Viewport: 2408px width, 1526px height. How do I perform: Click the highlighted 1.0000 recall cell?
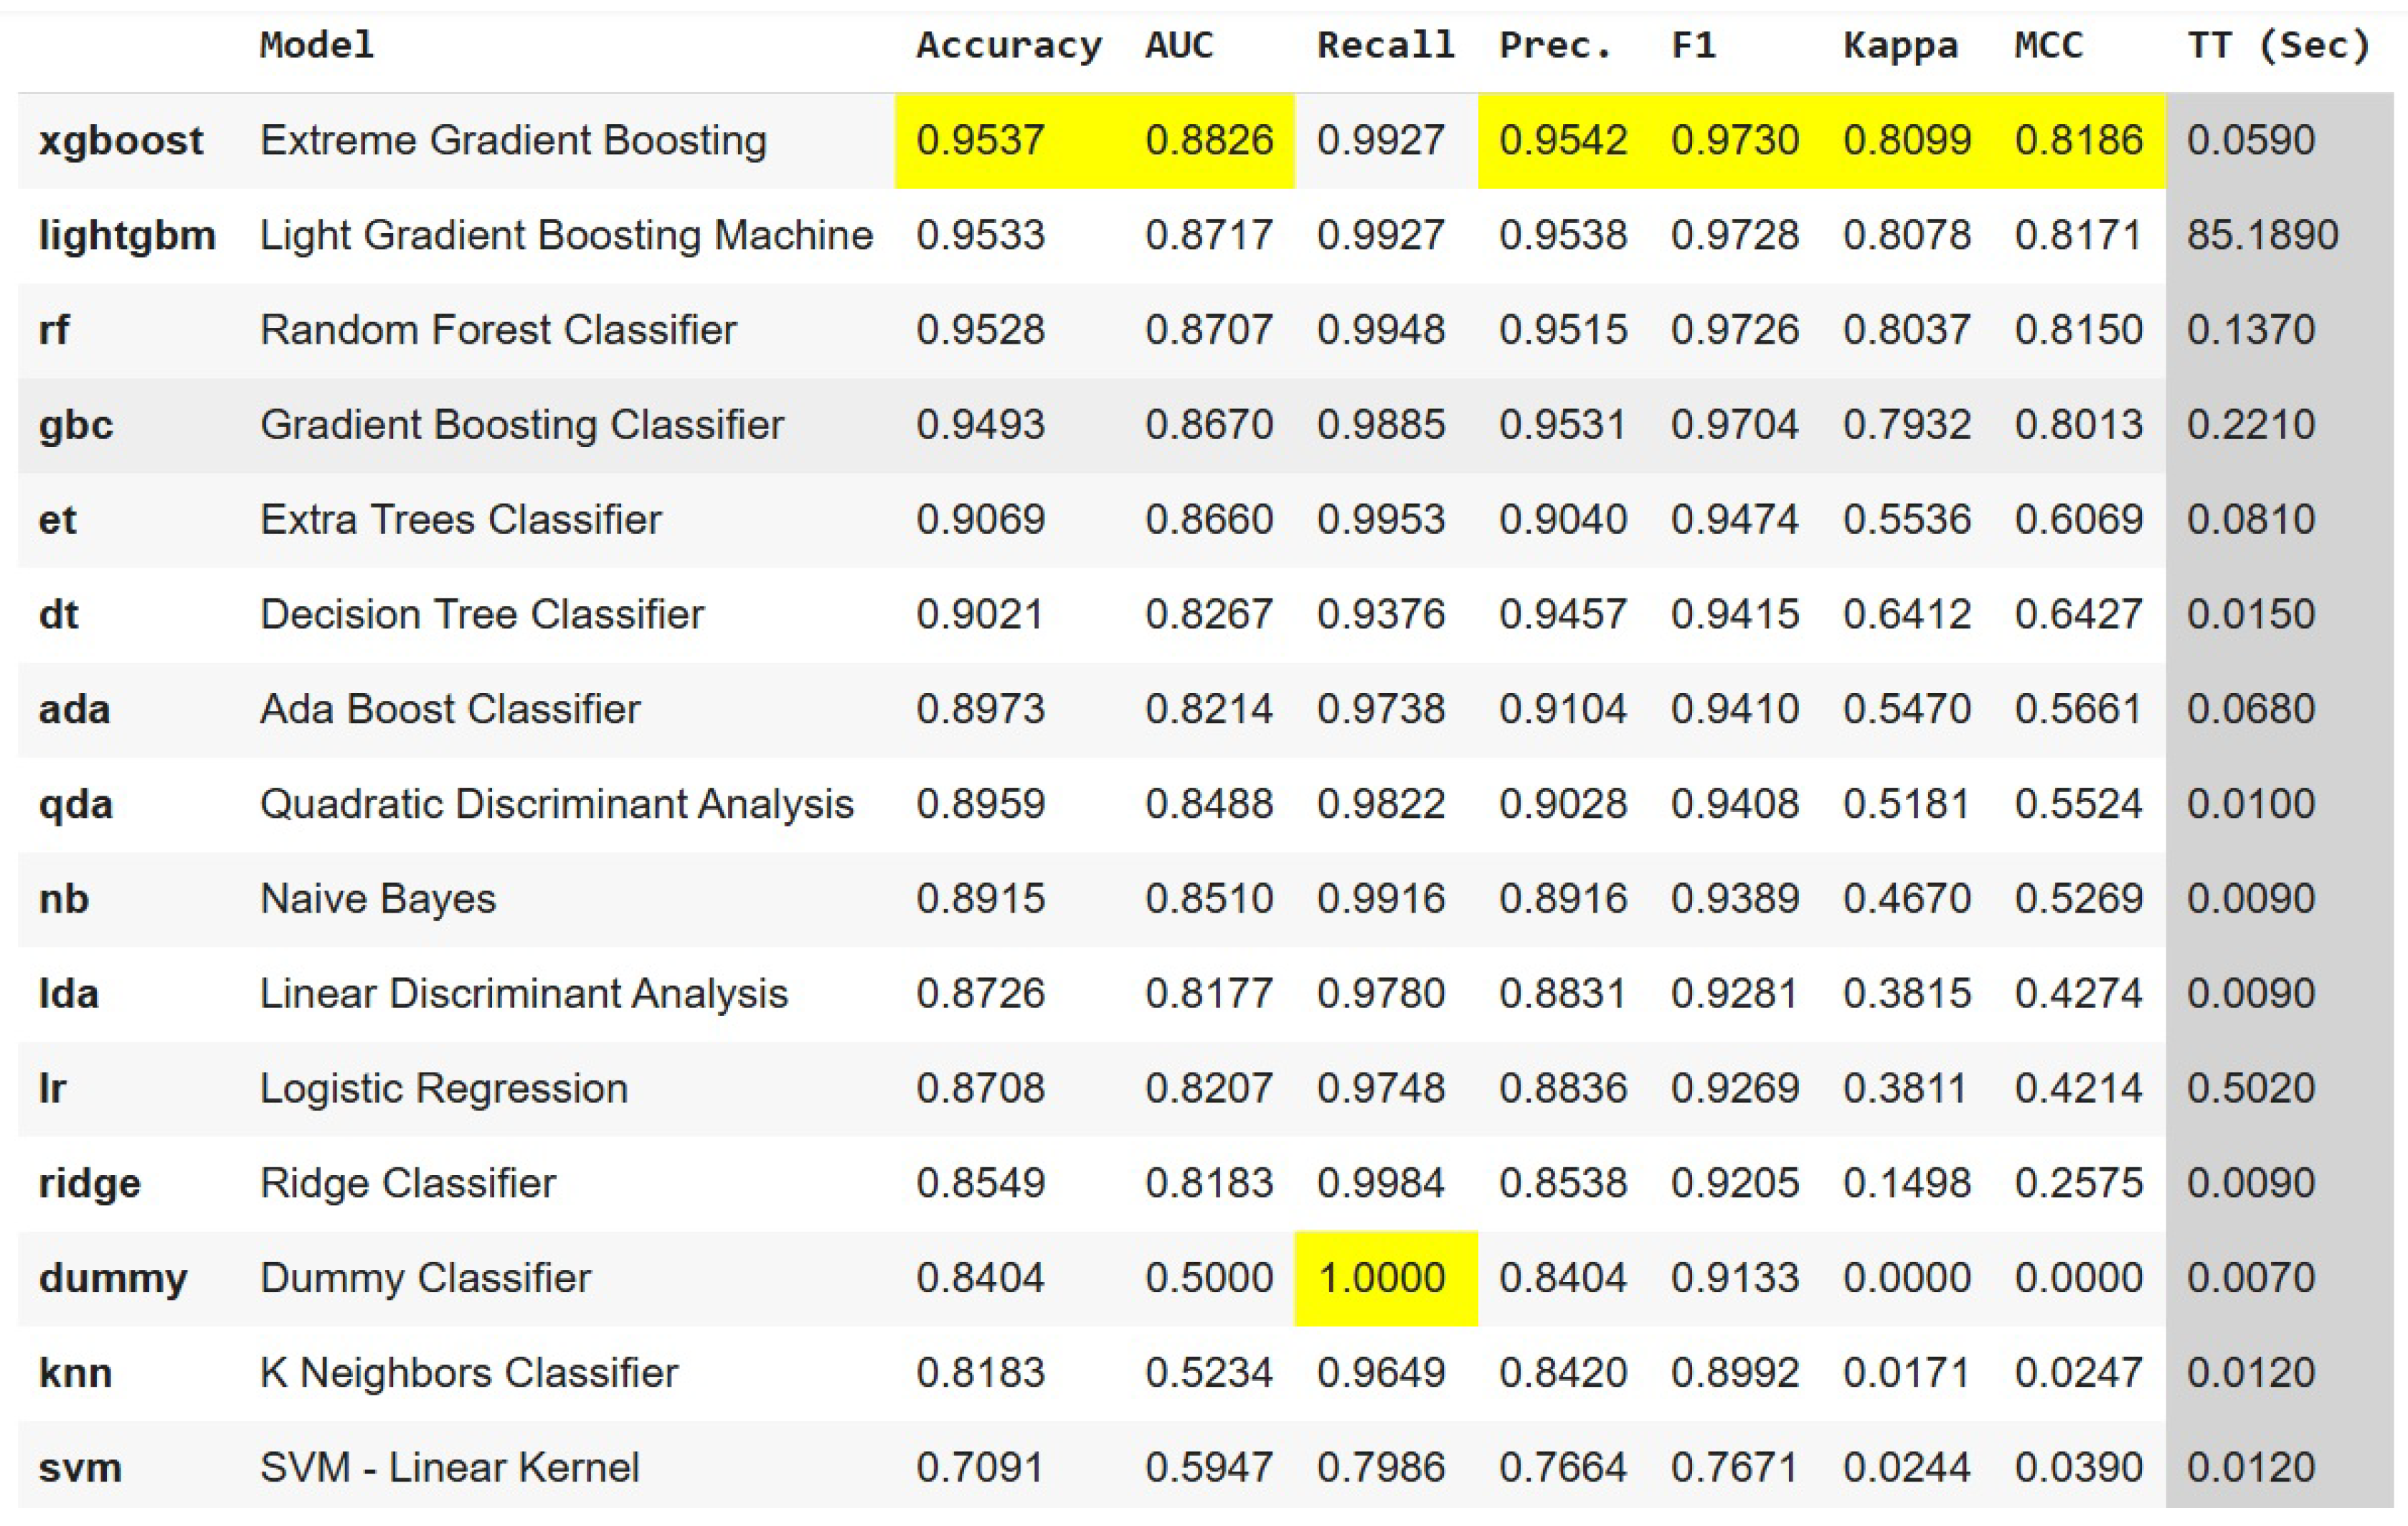pyautogui.click(x=1381, y=1278)
